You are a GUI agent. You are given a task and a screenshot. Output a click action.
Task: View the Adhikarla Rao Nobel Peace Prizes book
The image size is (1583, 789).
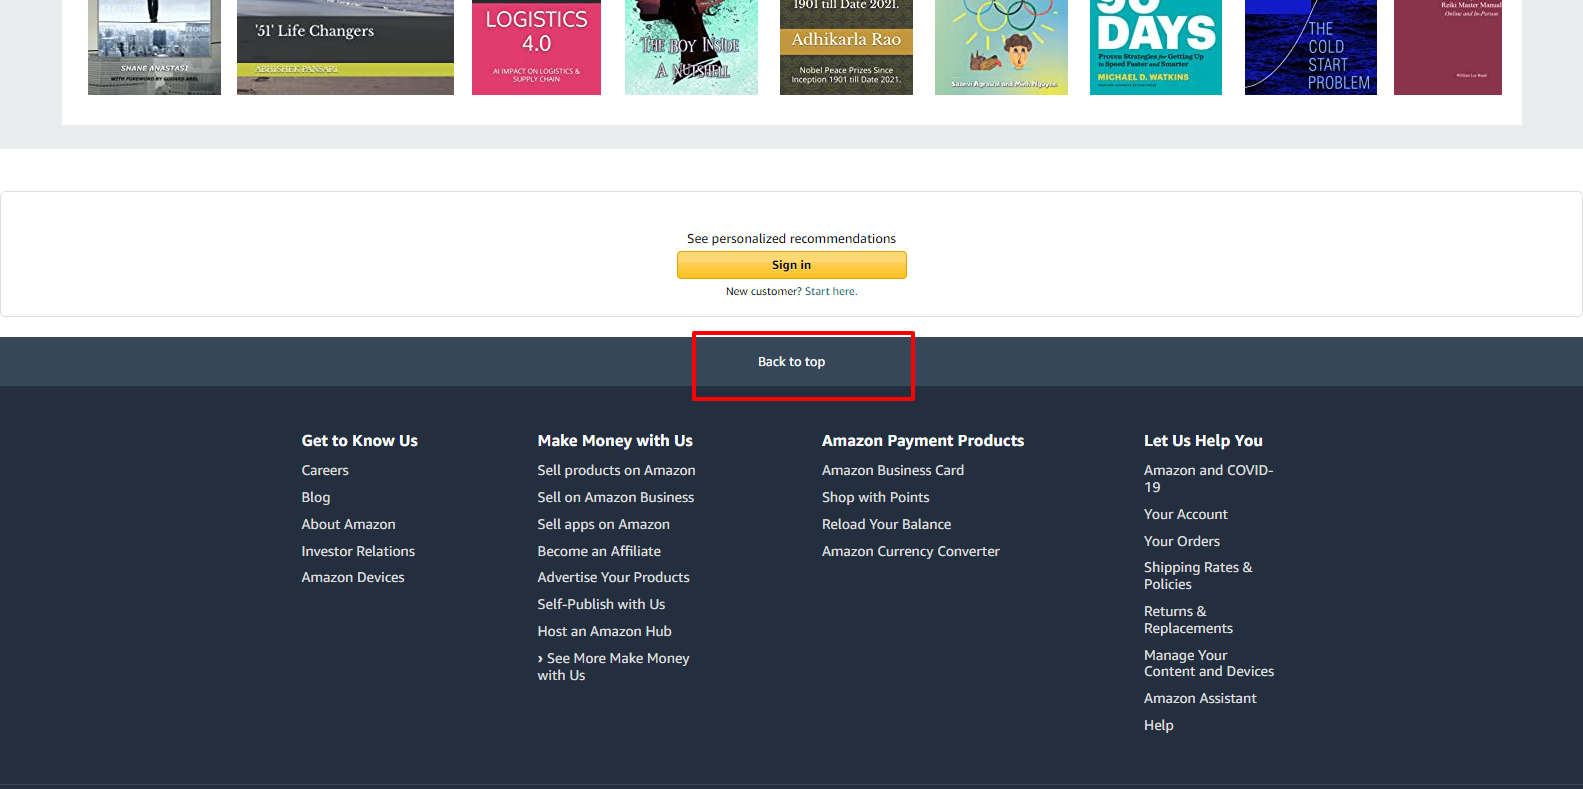pos(846,47)
